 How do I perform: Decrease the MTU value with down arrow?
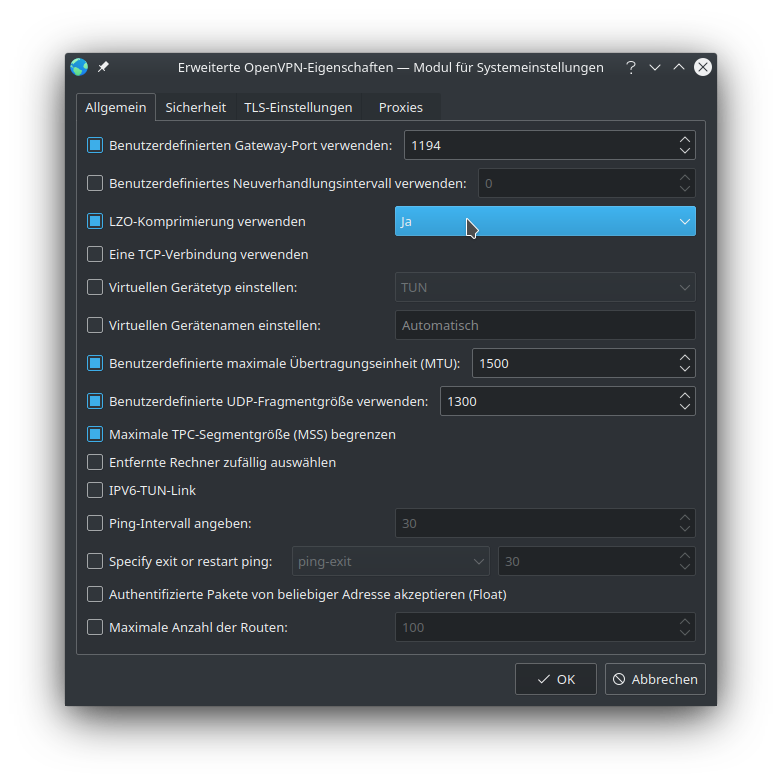684,369
